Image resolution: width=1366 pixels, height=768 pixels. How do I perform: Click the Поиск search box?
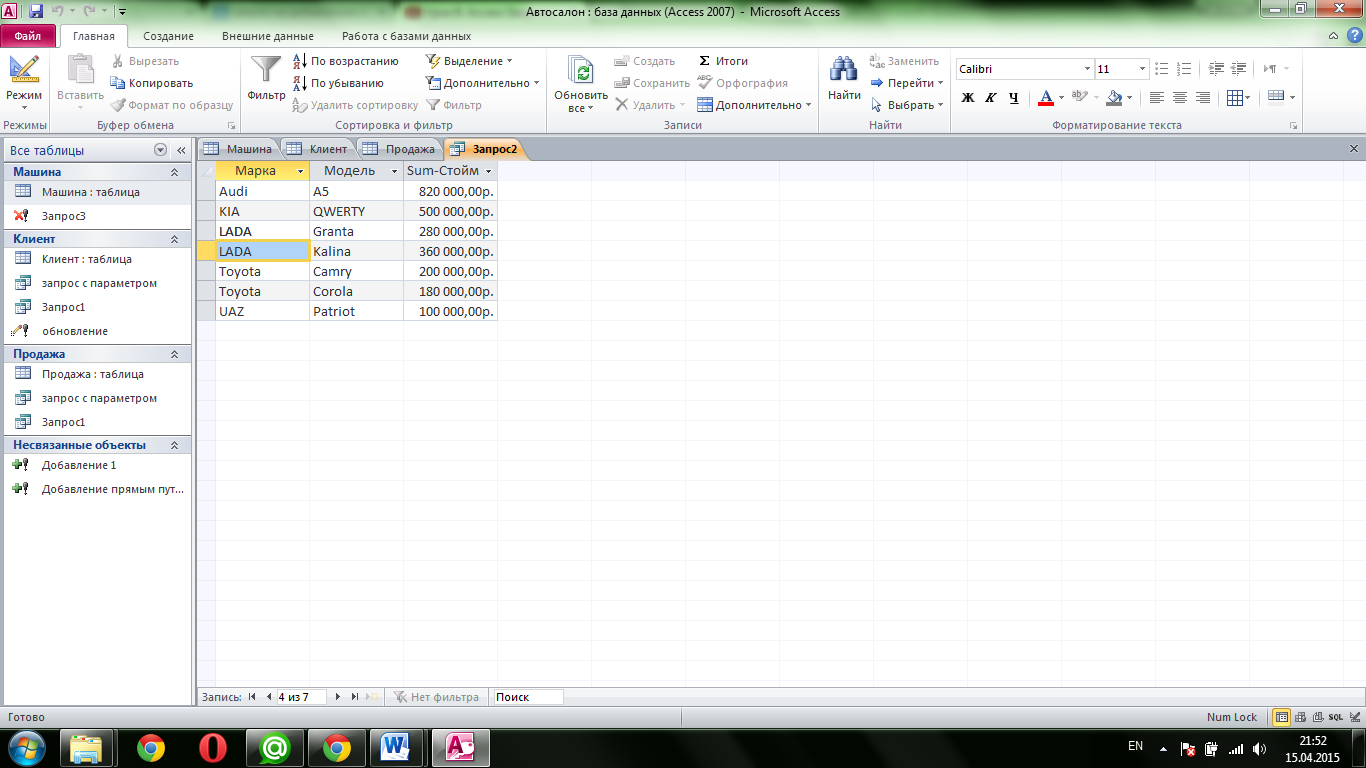[528, 697]
